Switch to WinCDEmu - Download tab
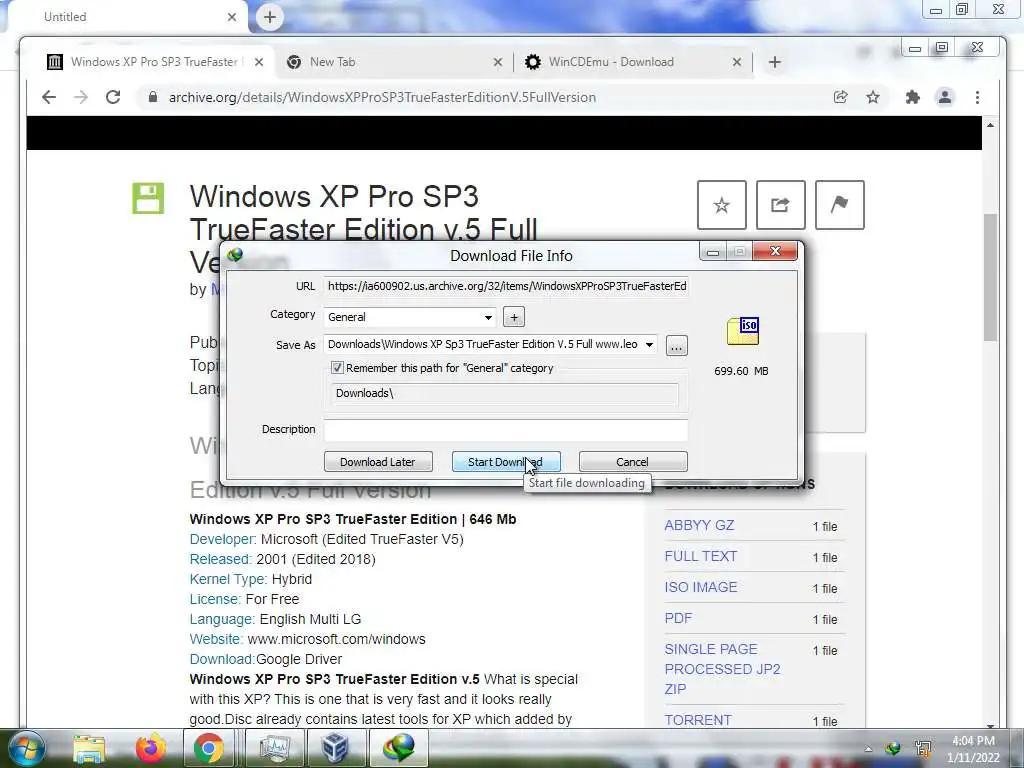1024x768 pixels. (x=631, y=62)
